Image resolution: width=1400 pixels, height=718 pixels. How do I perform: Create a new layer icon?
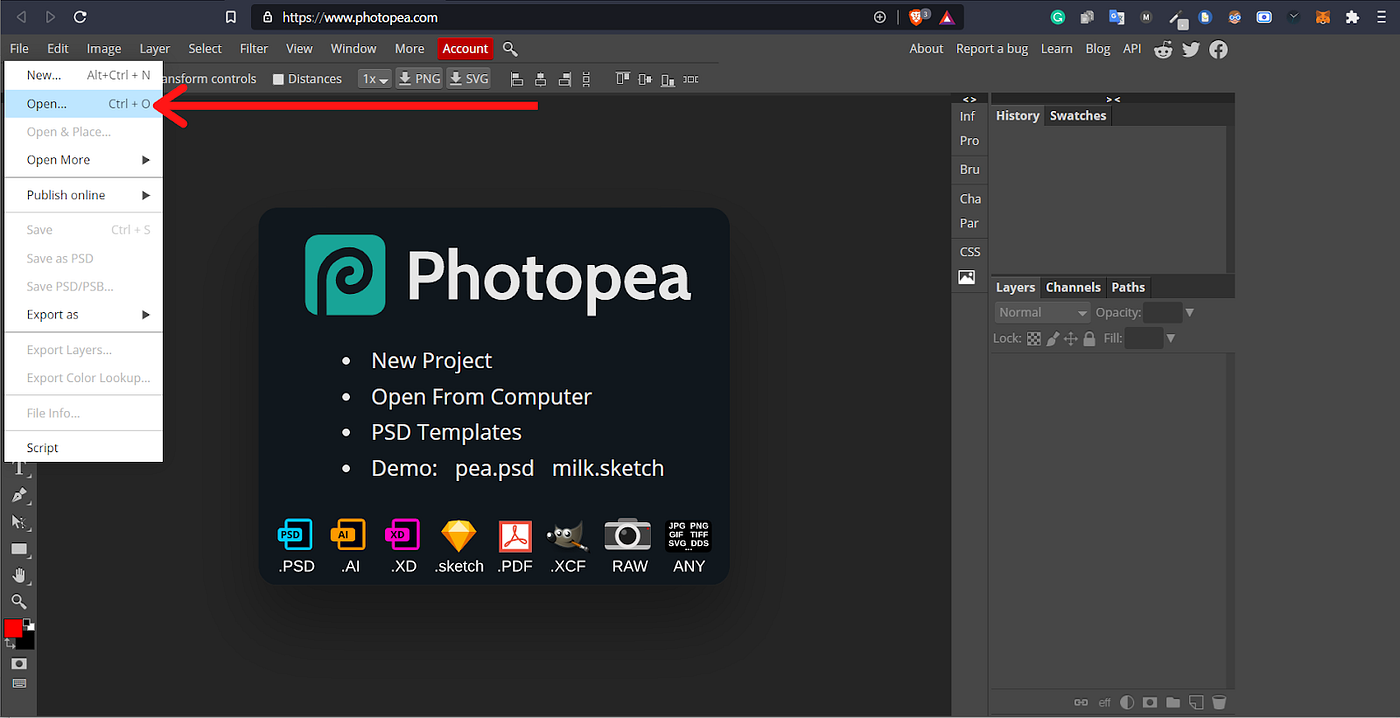(1196, 703)
